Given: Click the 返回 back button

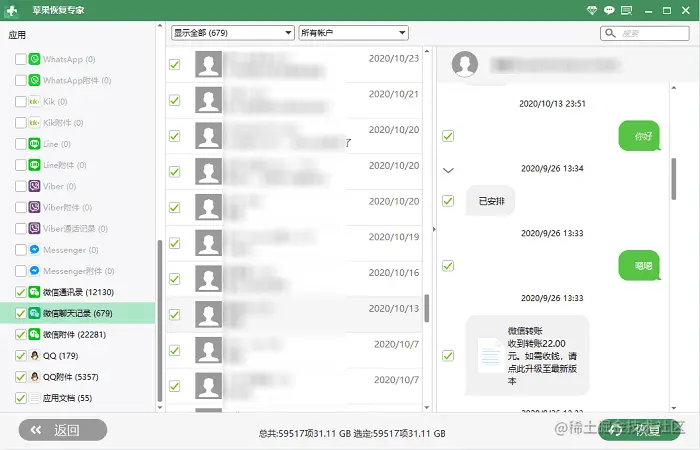Looking at the screenshot, I should click(x=63, y=430).
